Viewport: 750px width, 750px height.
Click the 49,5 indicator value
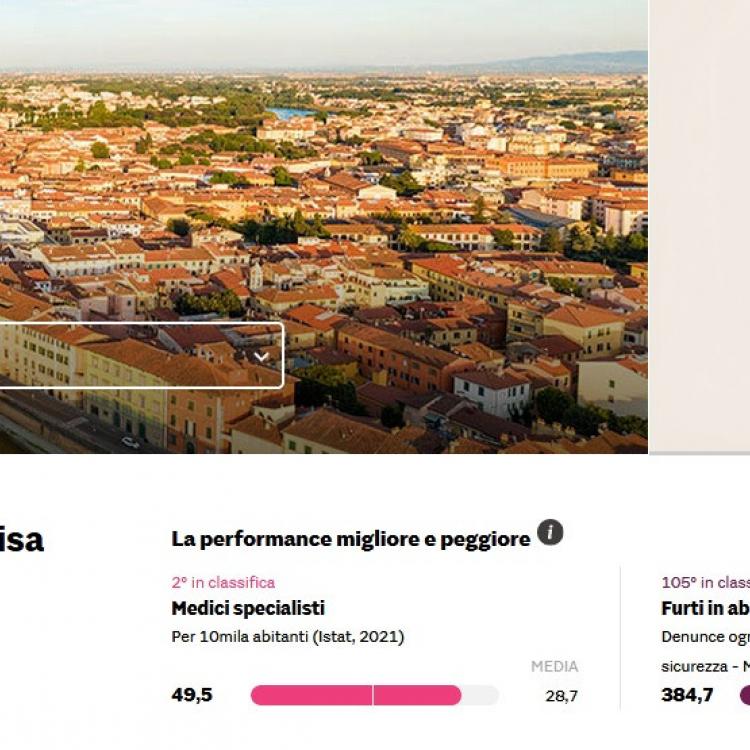[x=192, y=695]
